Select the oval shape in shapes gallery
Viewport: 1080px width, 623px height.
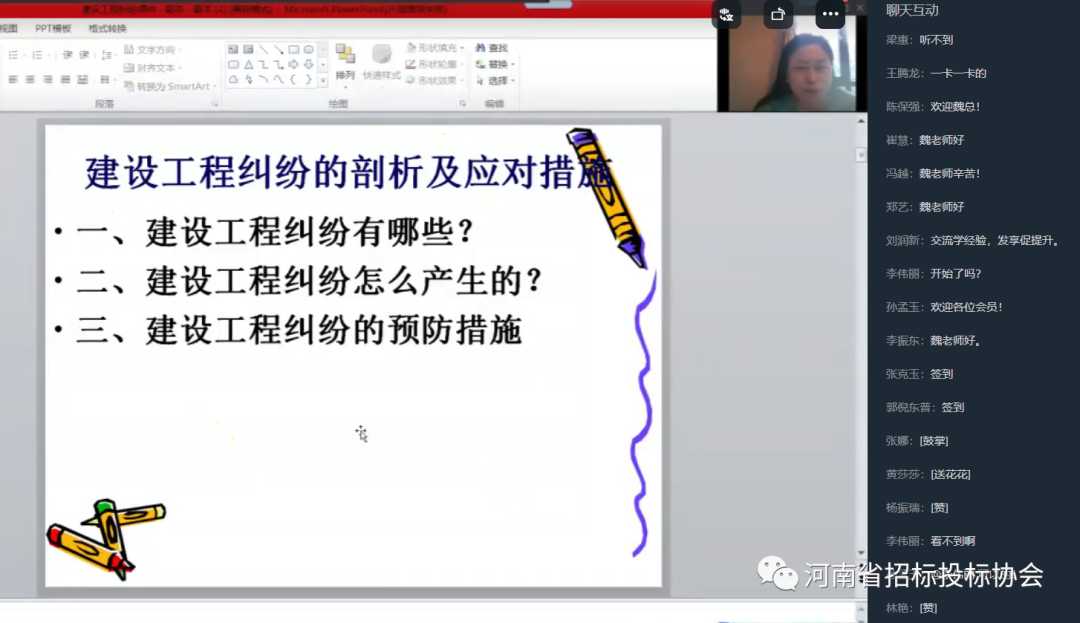click(309, 49)
